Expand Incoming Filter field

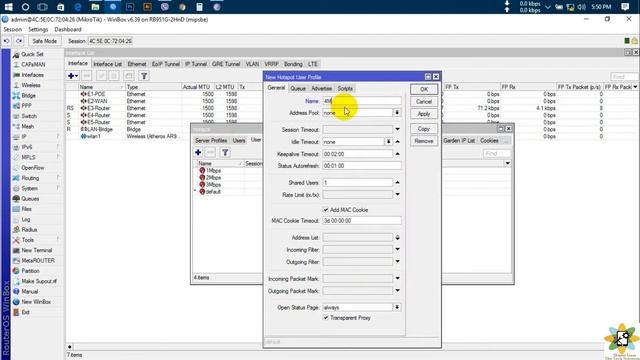[397, 249]
